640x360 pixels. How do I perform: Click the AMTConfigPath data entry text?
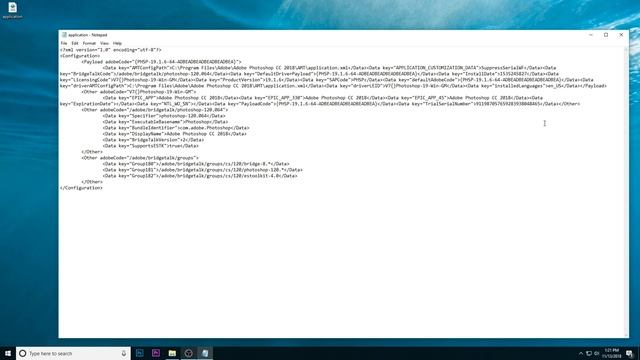pyautogui.click(x=235, y=68)
